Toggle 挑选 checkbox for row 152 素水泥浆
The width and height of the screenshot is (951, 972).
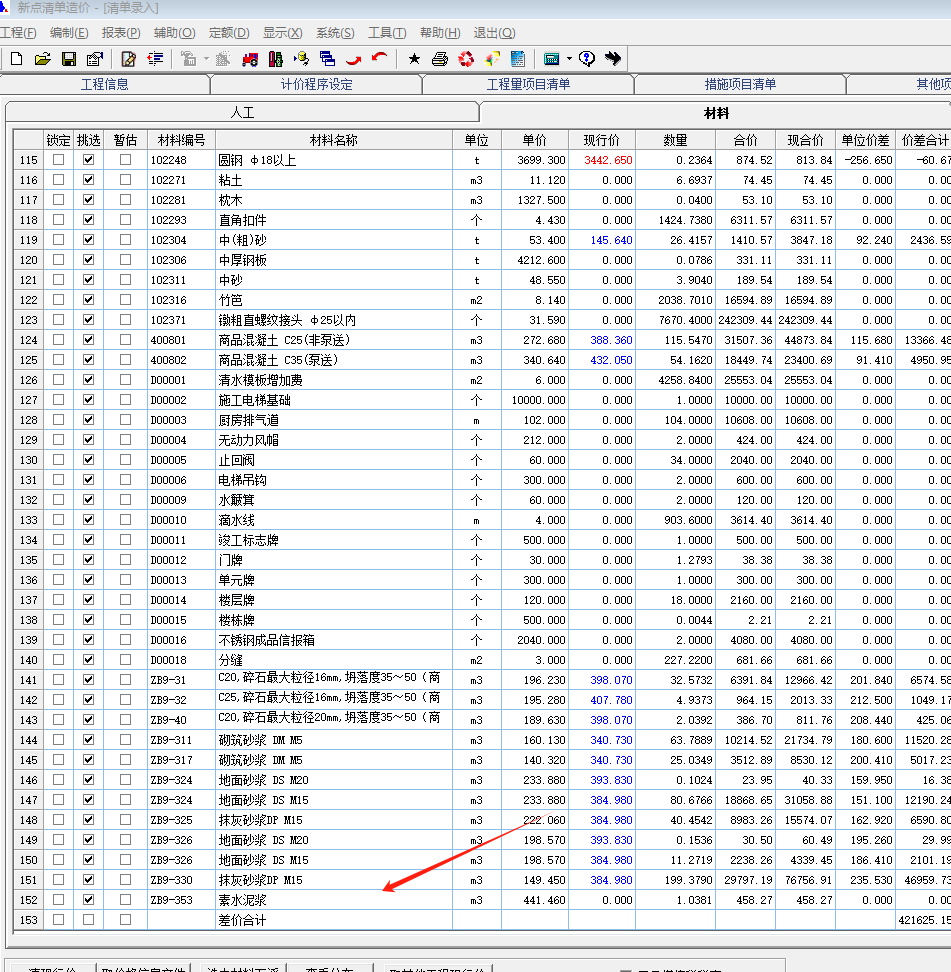coord(89,899)
